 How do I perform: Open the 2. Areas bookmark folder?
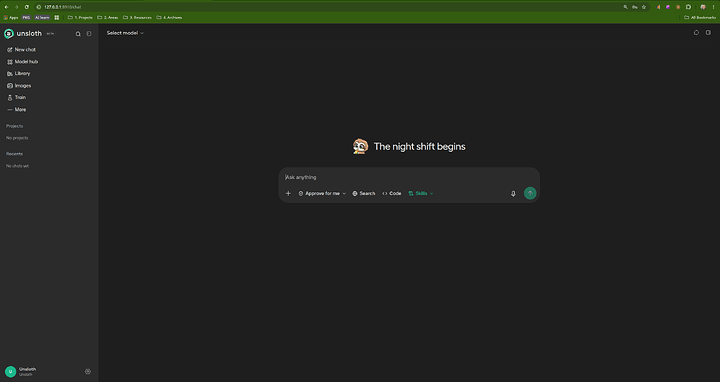(108, 17)
